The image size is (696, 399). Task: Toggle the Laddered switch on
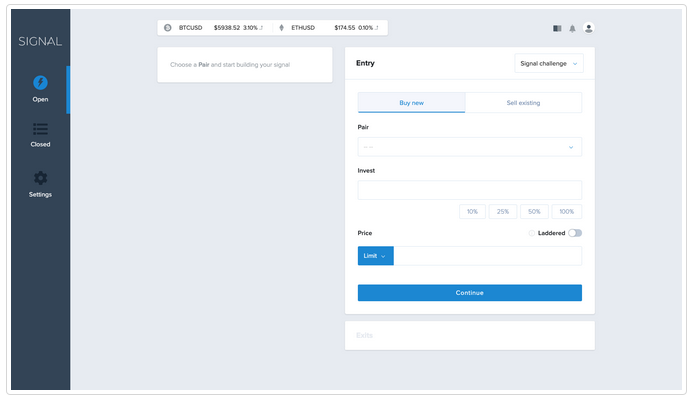[575, 233]
